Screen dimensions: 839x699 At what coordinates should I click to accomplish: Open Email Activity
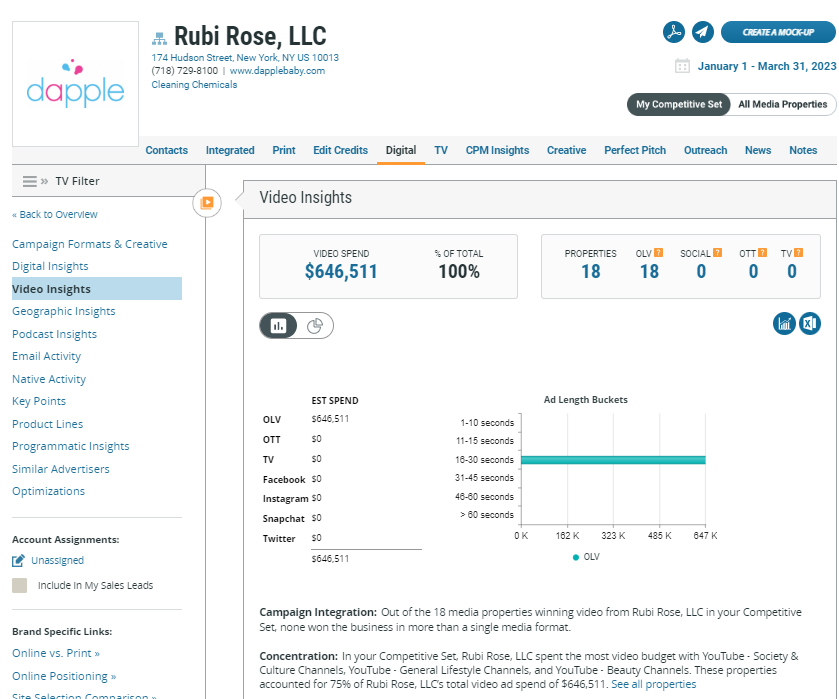[47, 356]
